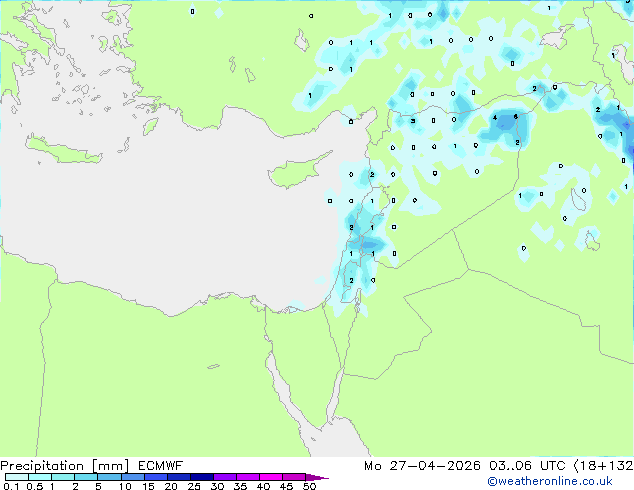Click the 35–40 mm legend swatch
Viewport: 634px width, 490px height.
point(247,477)
